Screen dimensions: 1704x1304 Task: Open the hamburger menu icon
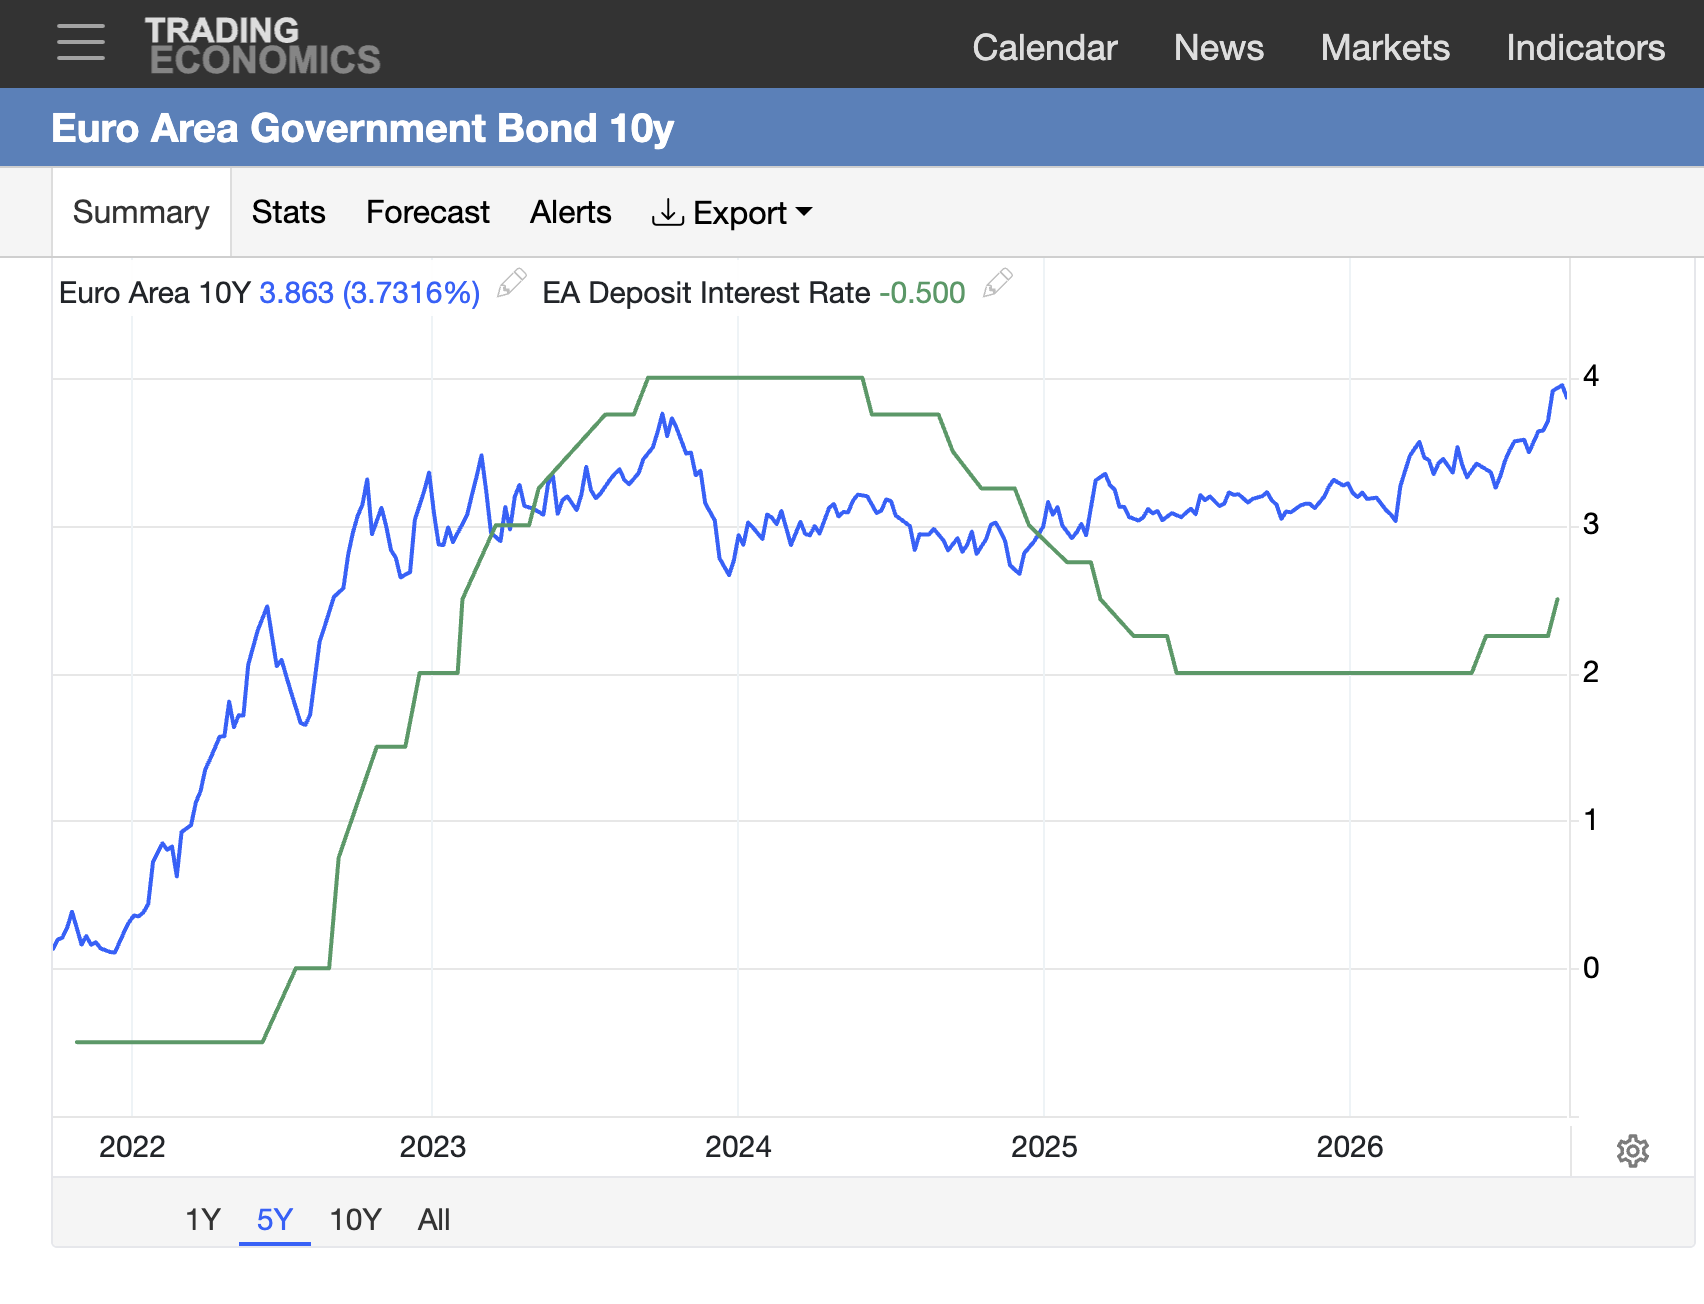pyautogui.click(x=81, y=43)
